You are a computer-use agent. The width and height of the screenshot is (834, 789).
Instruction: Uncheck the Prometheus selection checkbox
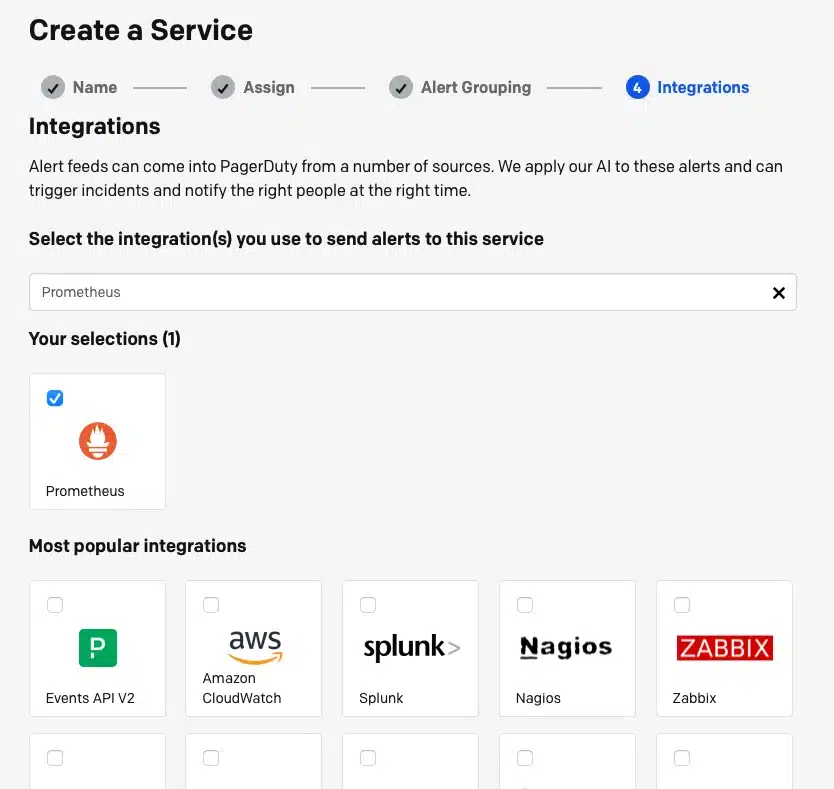(55, 398)
